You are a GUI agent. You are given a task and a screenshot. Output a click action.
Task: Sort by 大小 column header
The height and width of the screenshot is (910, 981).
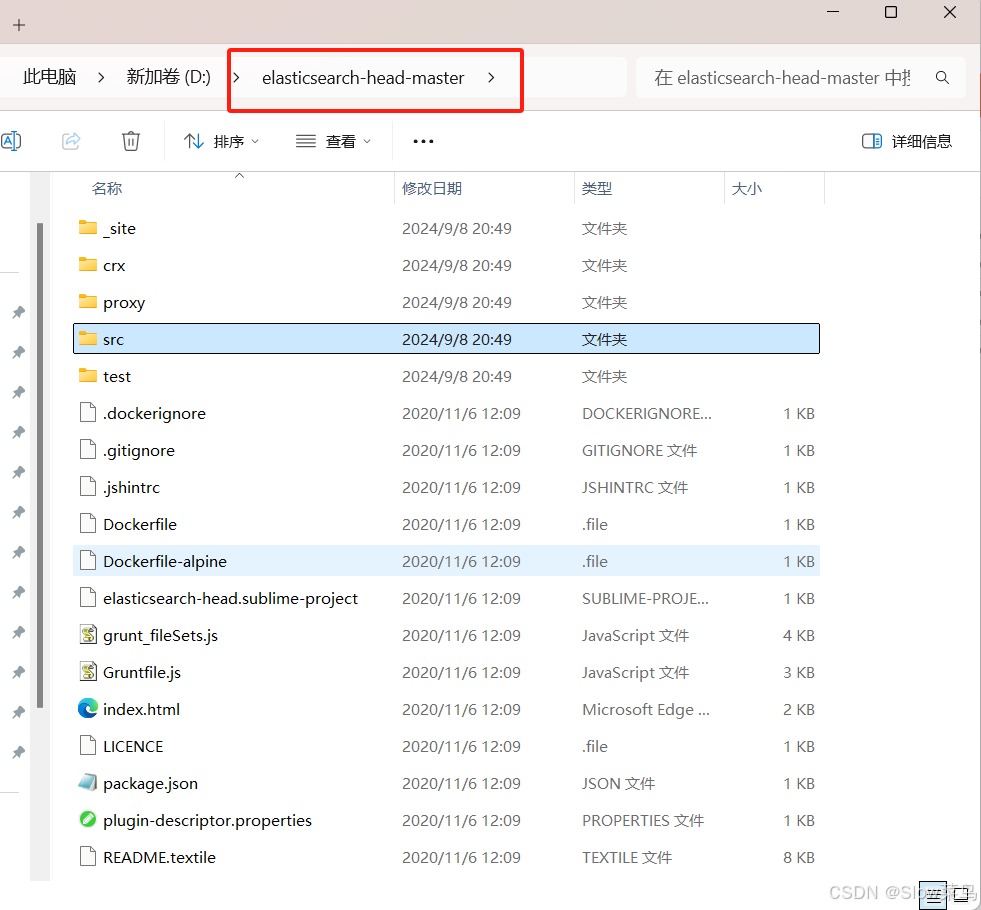[746, 188]
